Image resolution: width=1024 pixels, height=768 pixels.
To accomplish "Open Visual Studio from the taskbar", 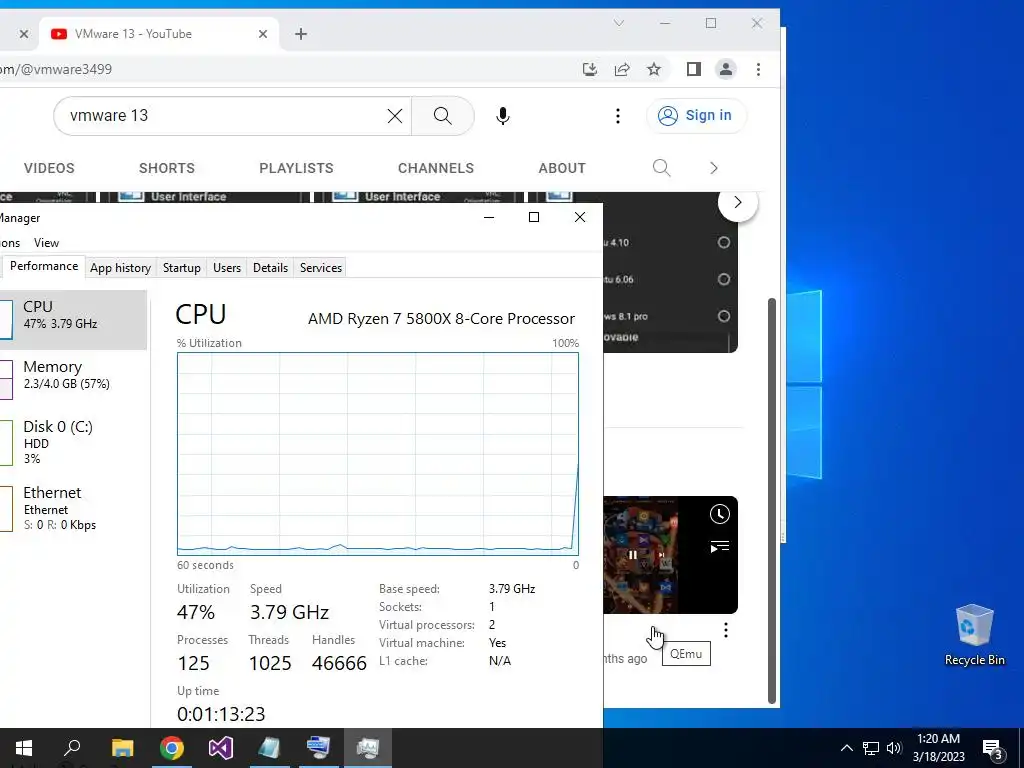I will point(221,748).
